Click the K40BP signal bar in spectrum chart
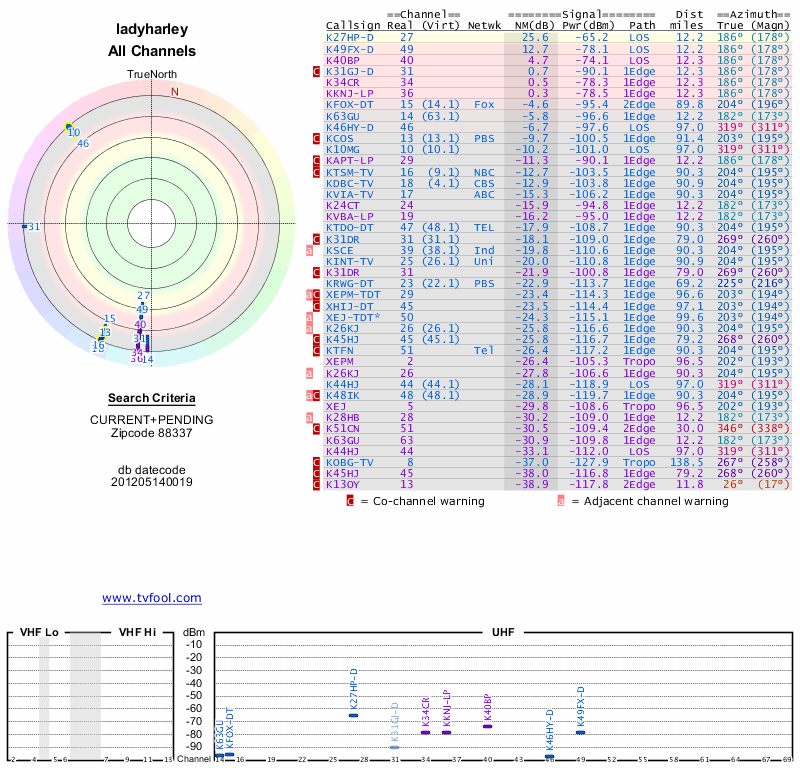This screenshot has width=800, height=768. (488, 726)
